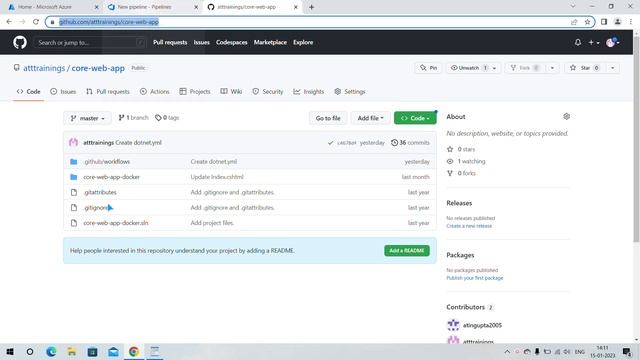Open Marketplace in top navigation
Screen dimensions: 640x360
point(270,42)
